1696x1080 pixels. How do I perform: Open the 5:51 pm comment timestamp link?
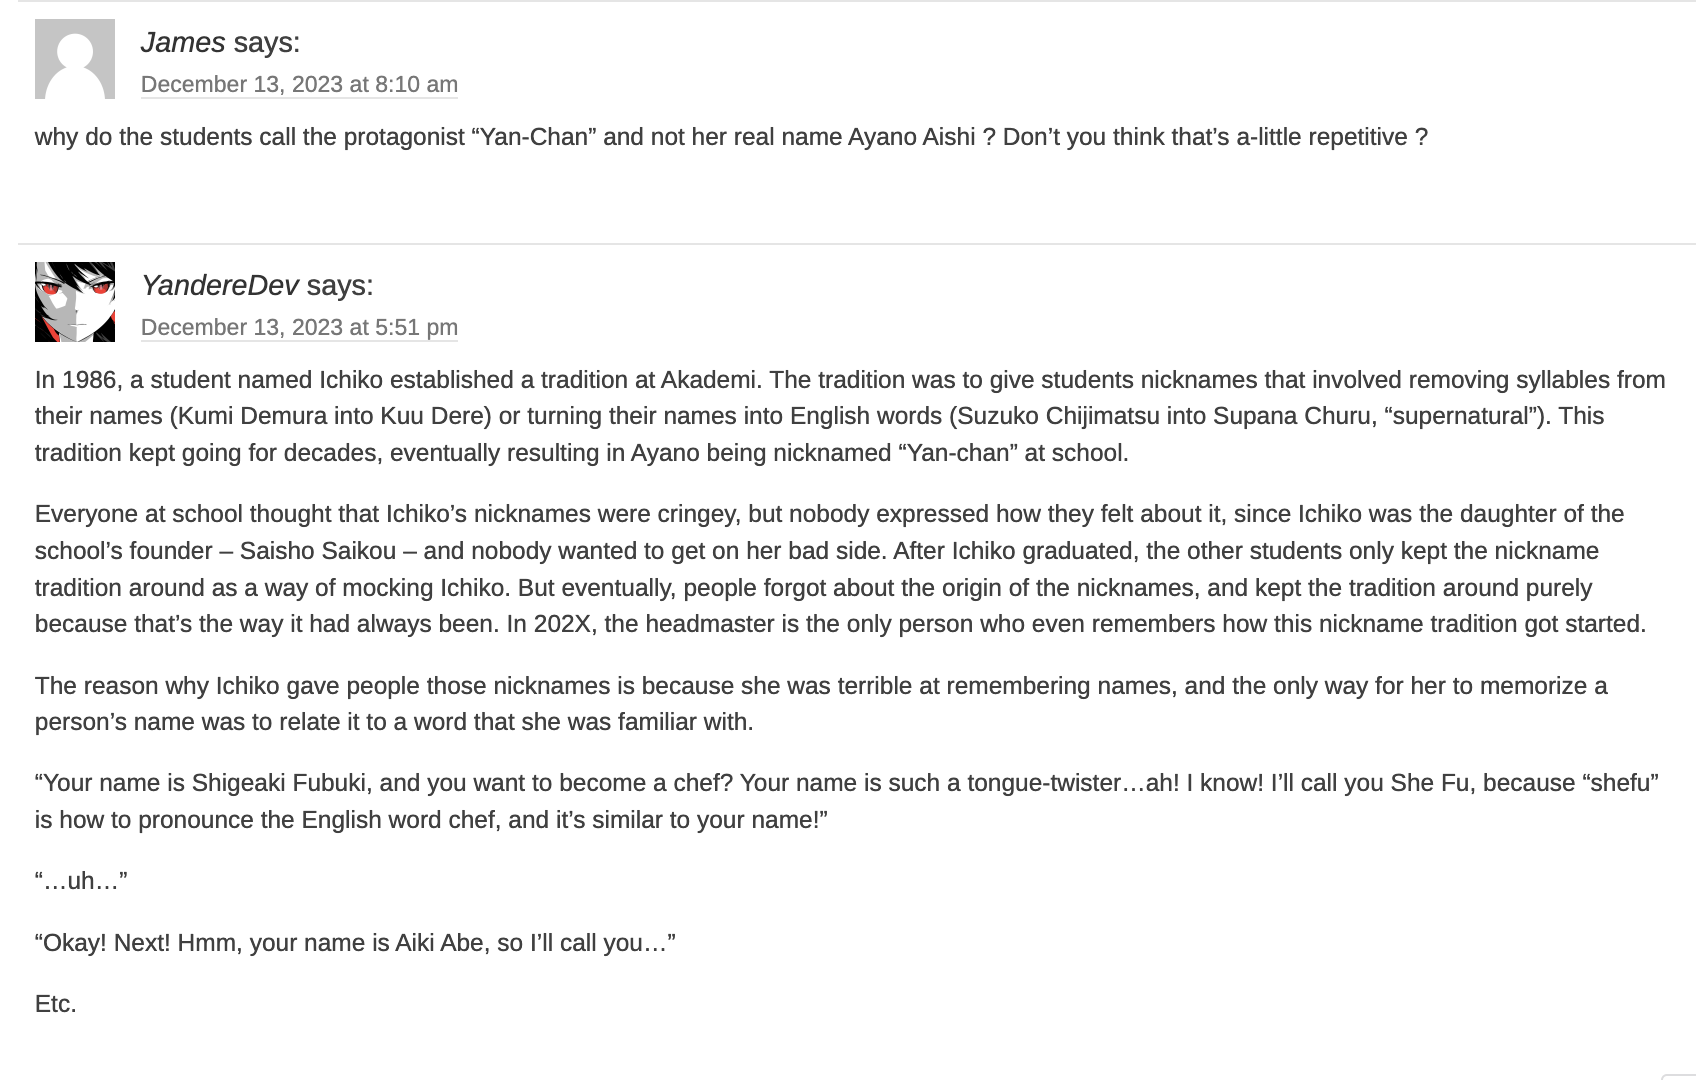pos(299,327)
